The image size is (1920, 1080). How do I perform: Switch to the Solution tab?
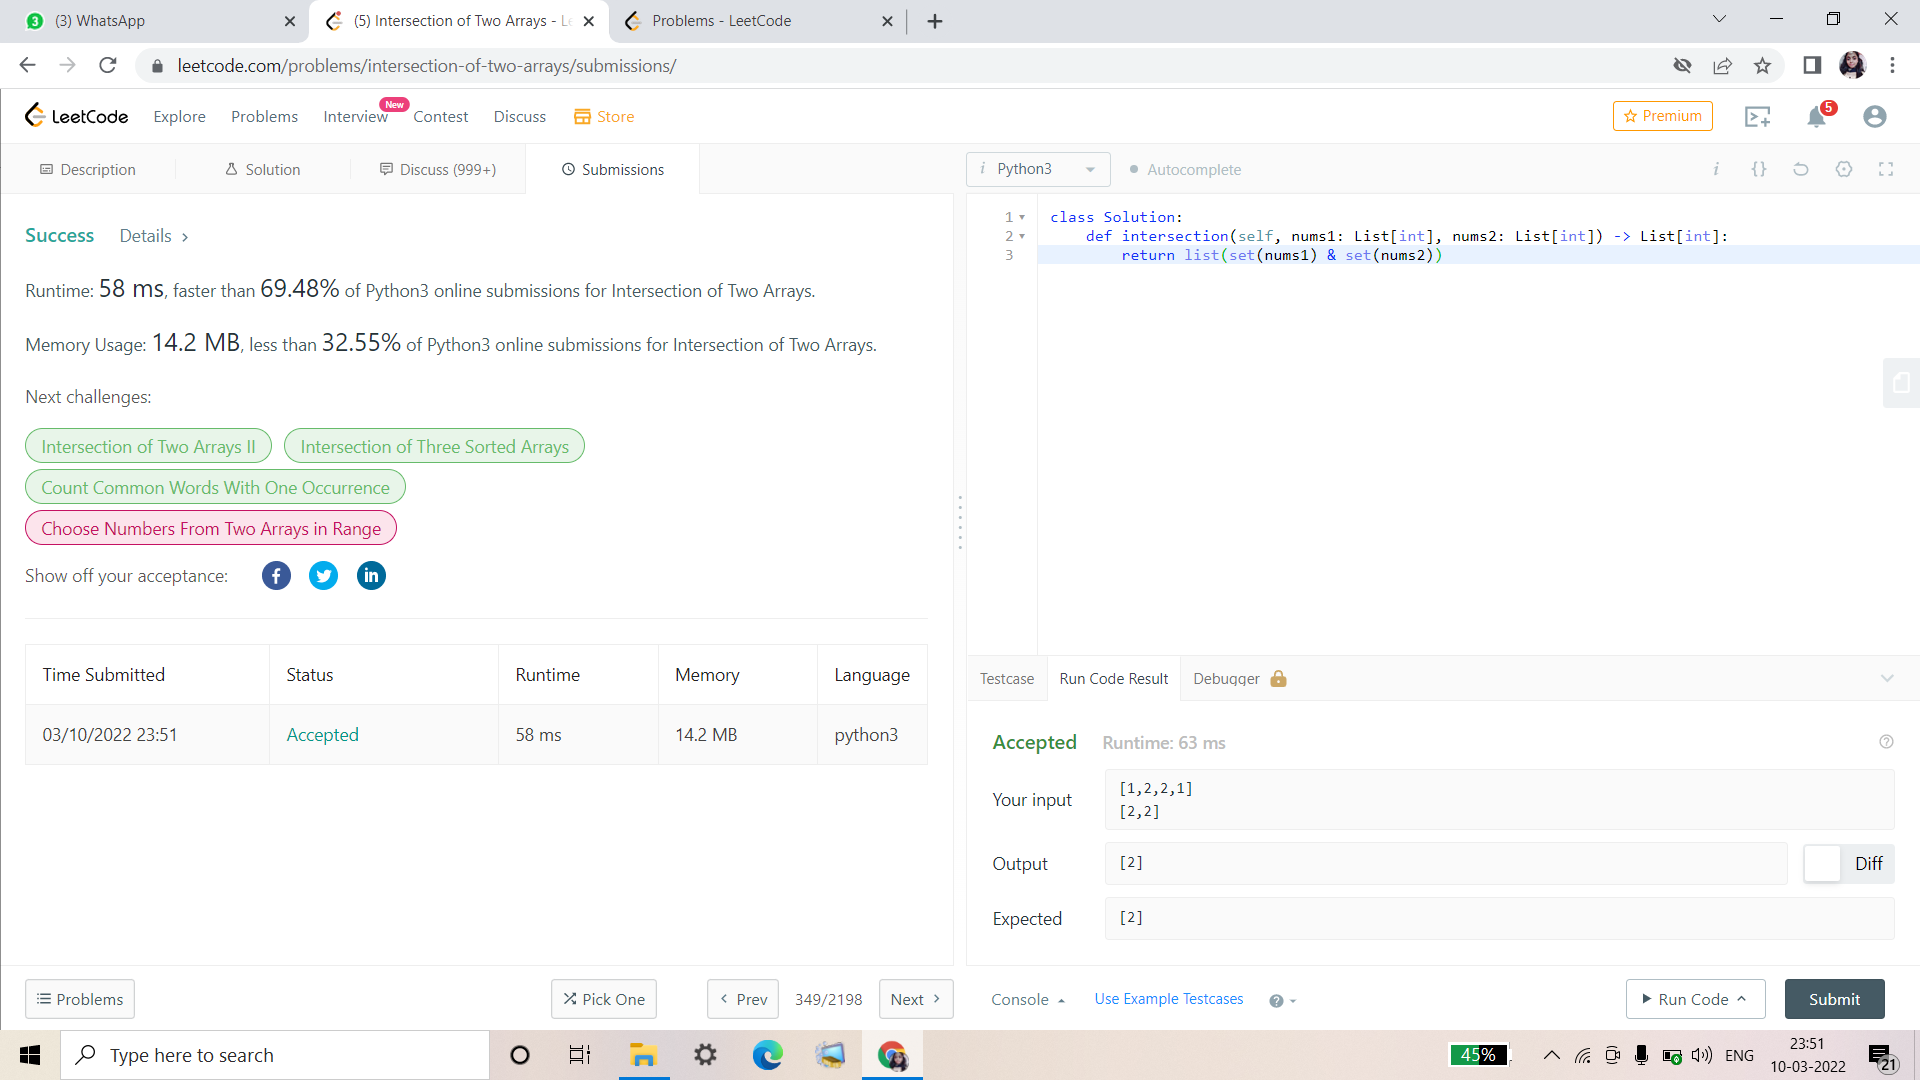point(262,170)
